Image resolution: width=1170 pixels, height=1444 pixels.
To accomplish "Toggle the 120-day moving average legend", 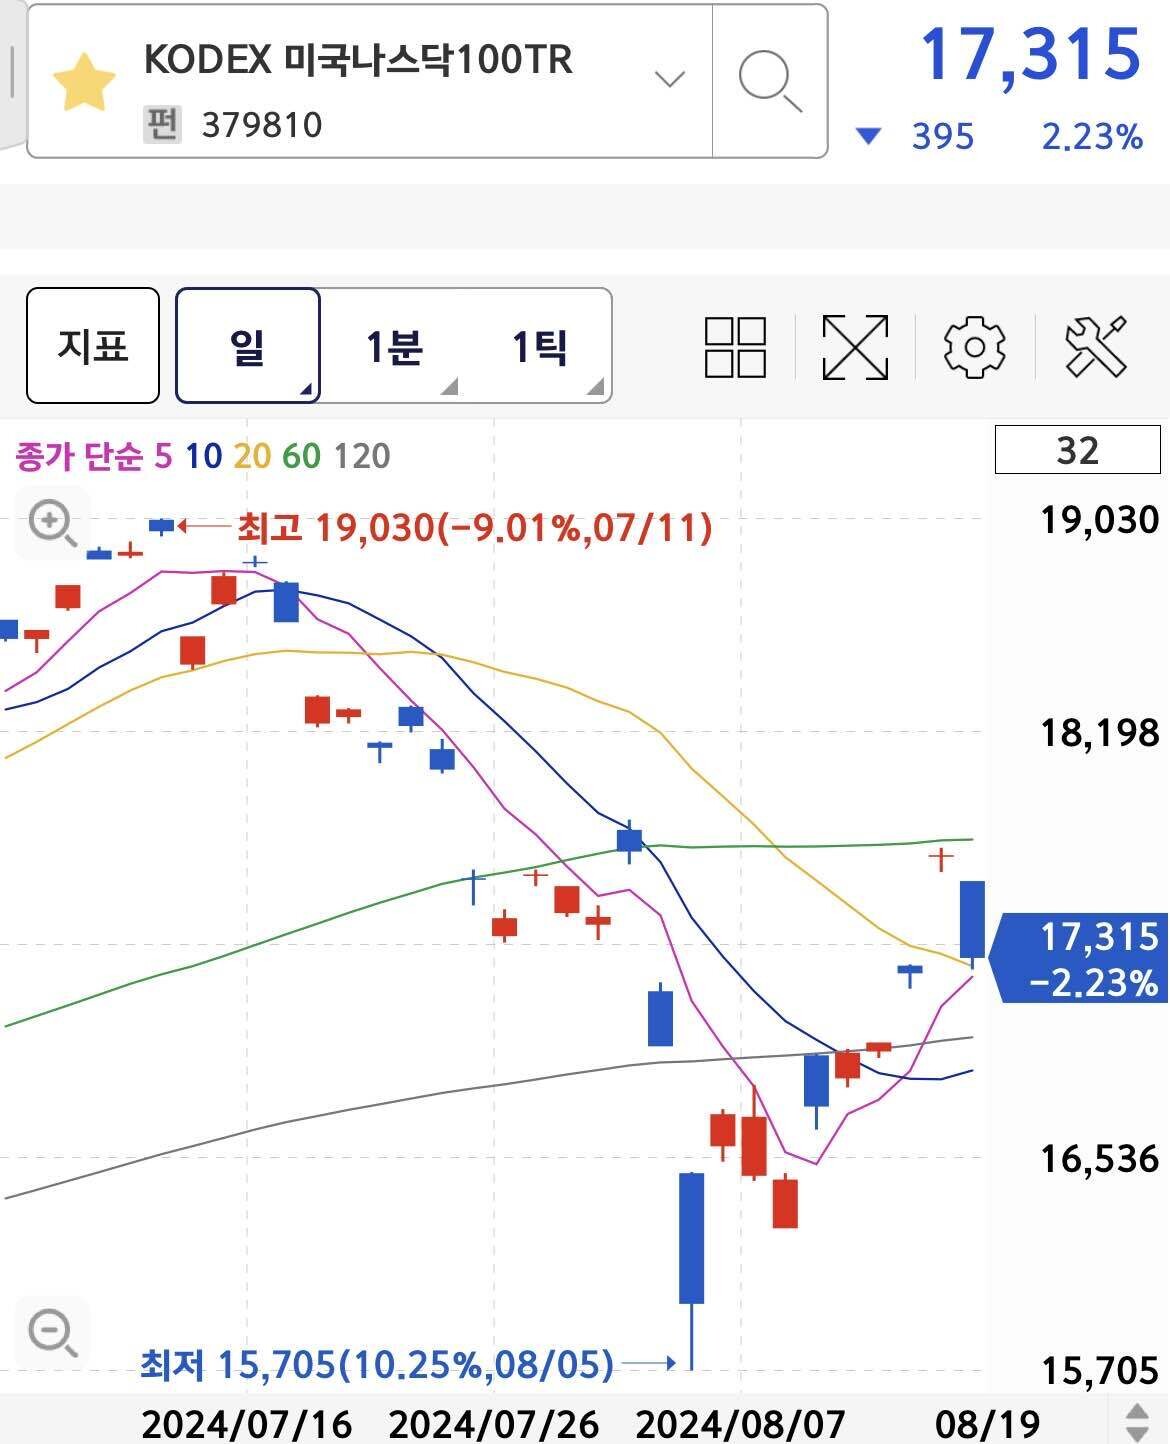I will [362, 454].
